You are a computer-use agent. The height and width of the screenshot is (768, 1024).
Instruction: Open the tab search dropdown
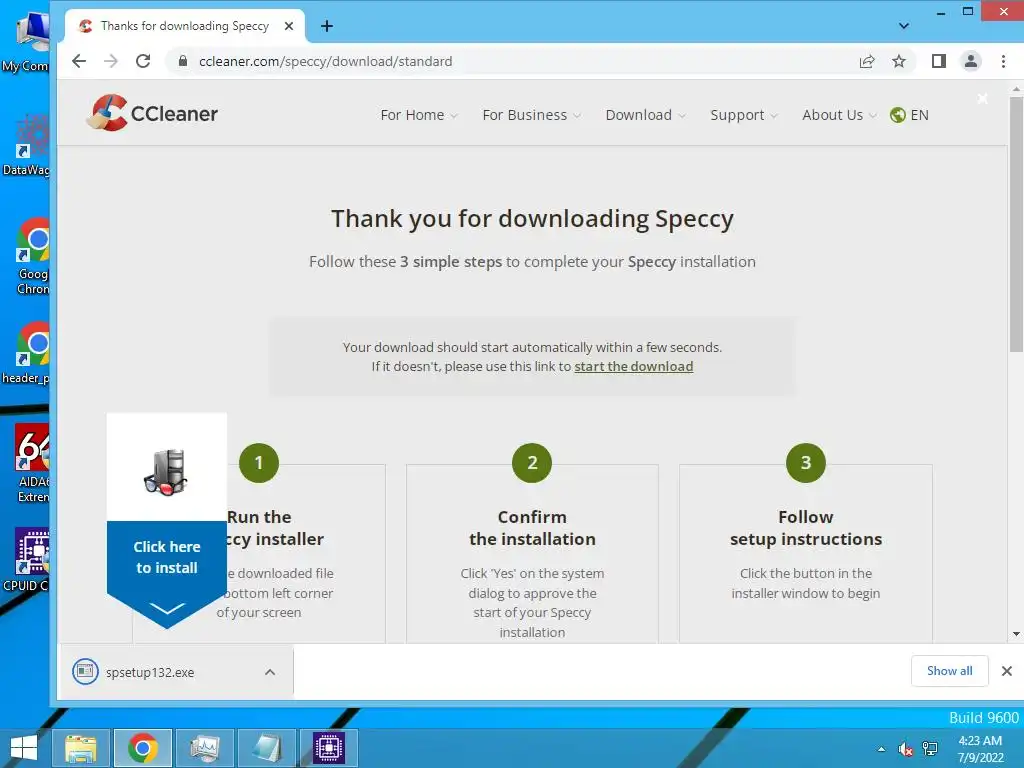pyautogui.click(x=904, y=26)
